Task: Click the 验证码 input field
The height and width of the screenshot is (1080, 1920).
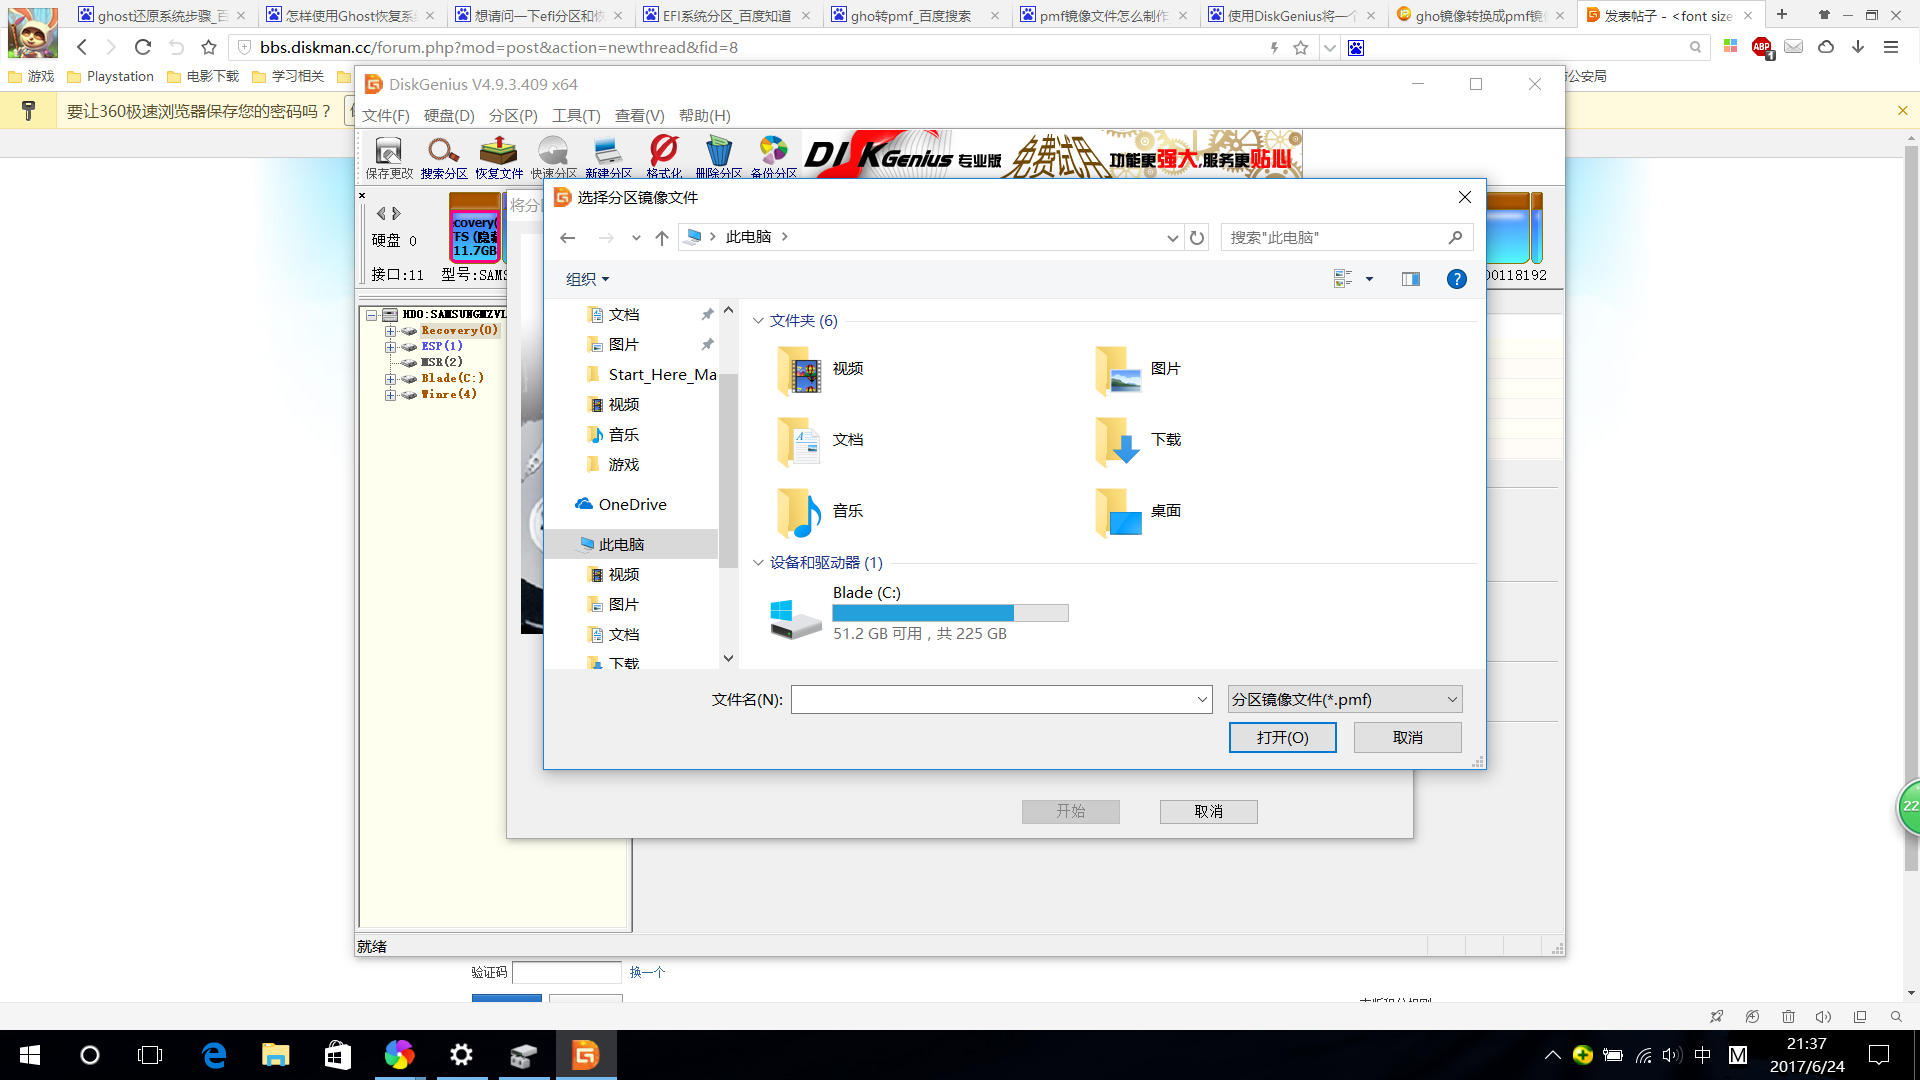Action: [566, 972]
